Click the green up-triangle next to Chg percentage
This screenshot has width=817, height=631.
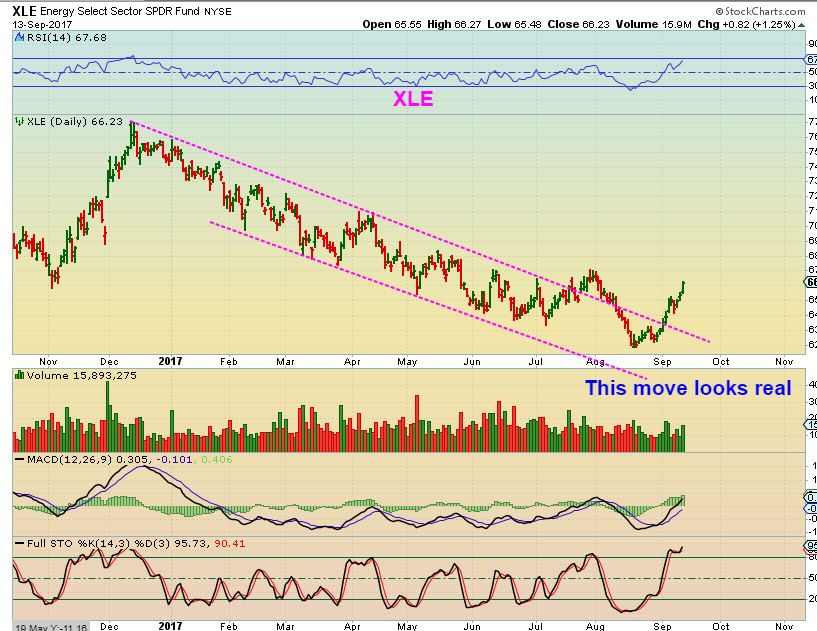click(x=801, y=24)
